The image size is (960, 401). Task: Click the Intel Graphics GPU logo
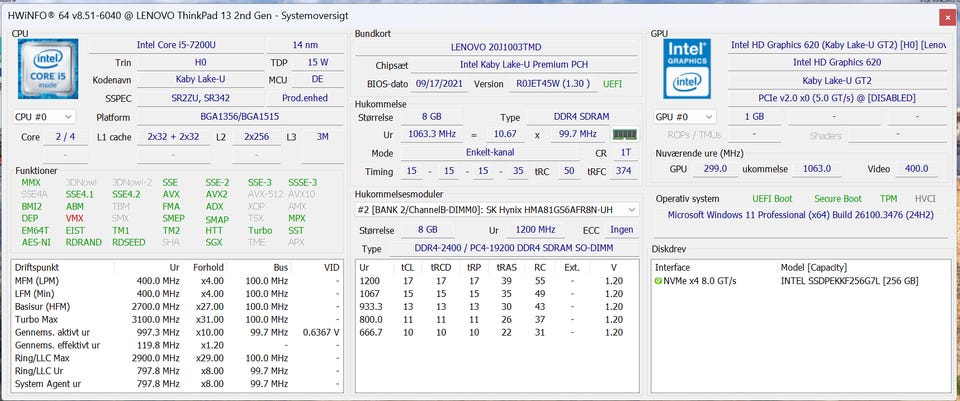pos(687,69)
